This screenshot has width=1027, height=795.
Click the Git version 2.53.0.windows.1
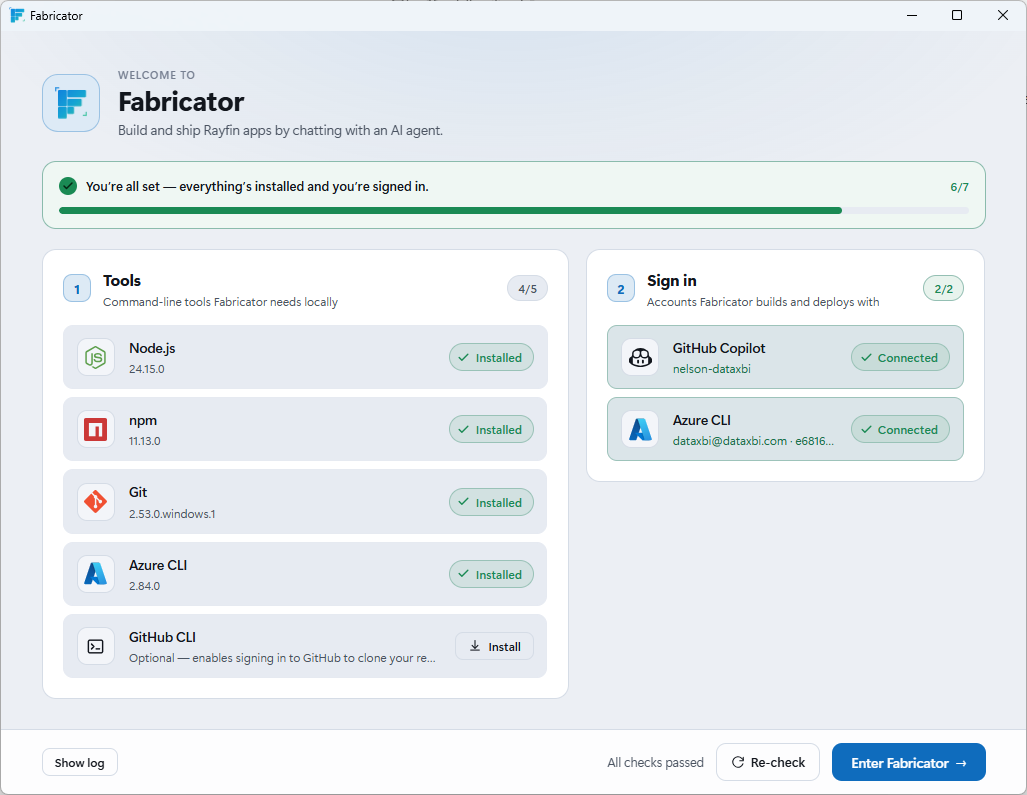pos(172,514)
